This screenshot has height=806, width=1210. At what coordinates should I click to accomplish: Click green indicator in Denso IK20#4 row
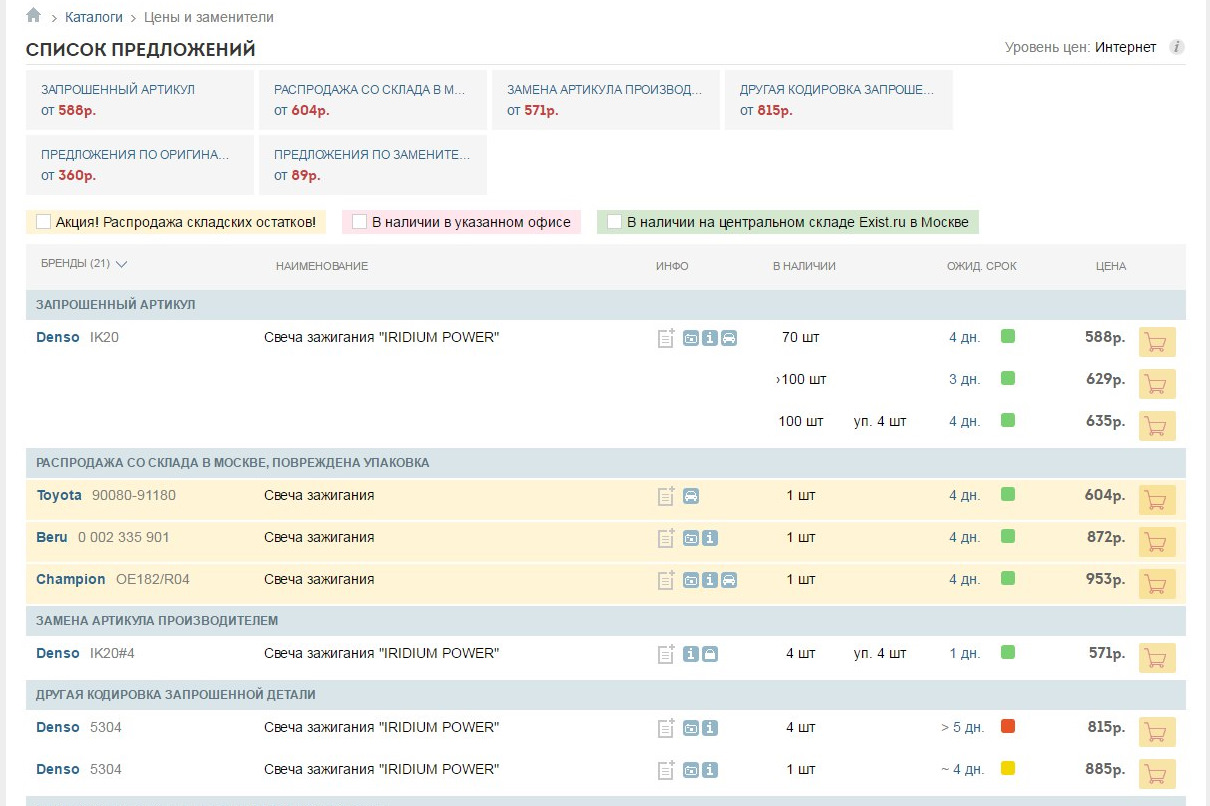[1008, 652]
